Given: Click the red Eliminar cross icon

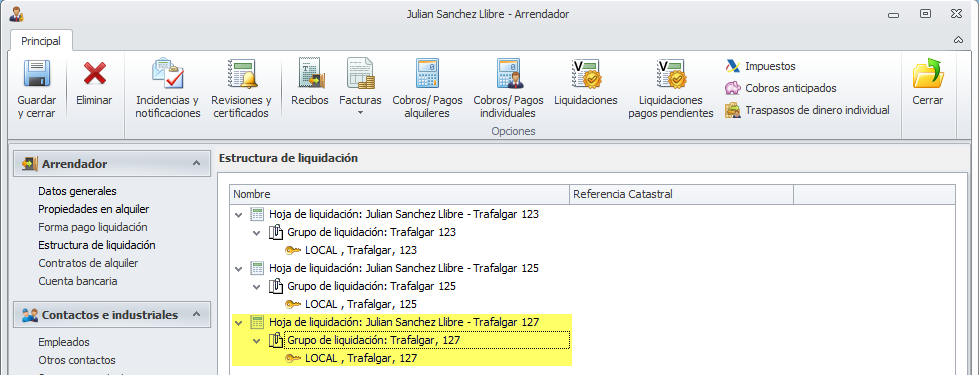Looking at the screenshot, I should [95, 74].
